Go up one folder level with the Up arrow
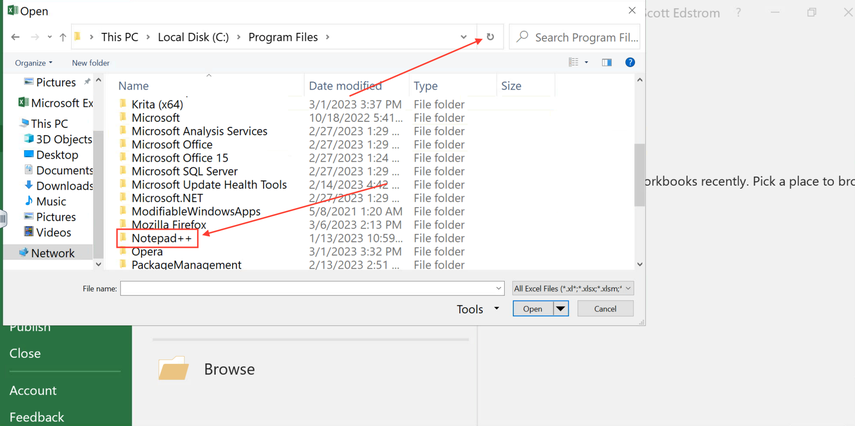Image resolution: width=855 pixels, height=426 pixels. (62, 37)
